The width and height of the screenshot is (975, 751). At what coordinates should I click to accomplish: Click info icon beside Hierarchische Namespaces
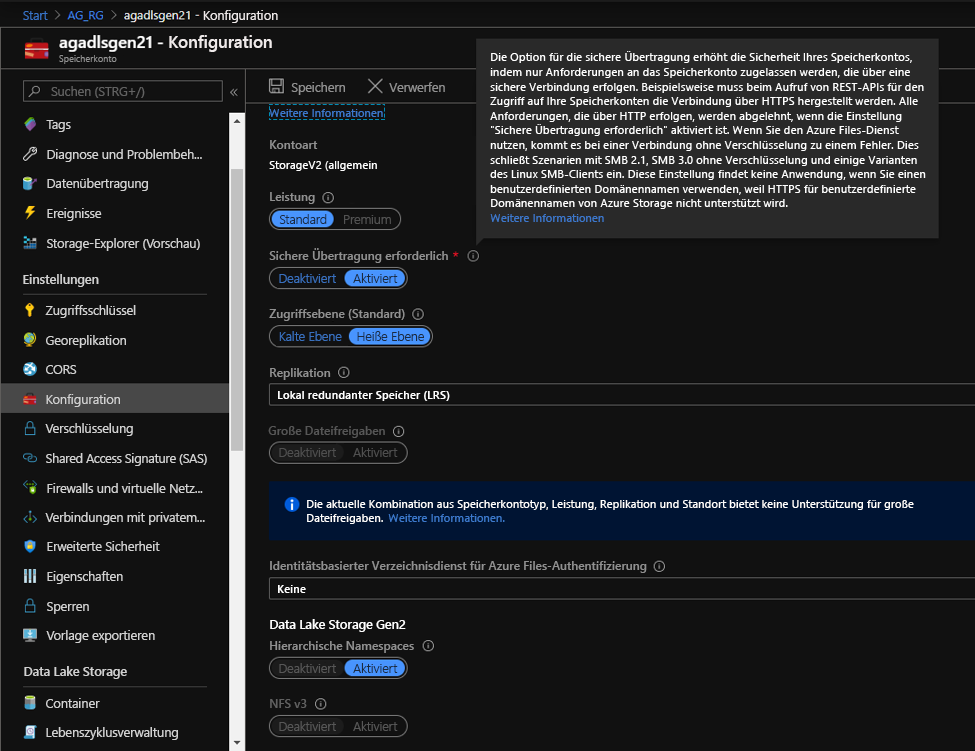428,646
